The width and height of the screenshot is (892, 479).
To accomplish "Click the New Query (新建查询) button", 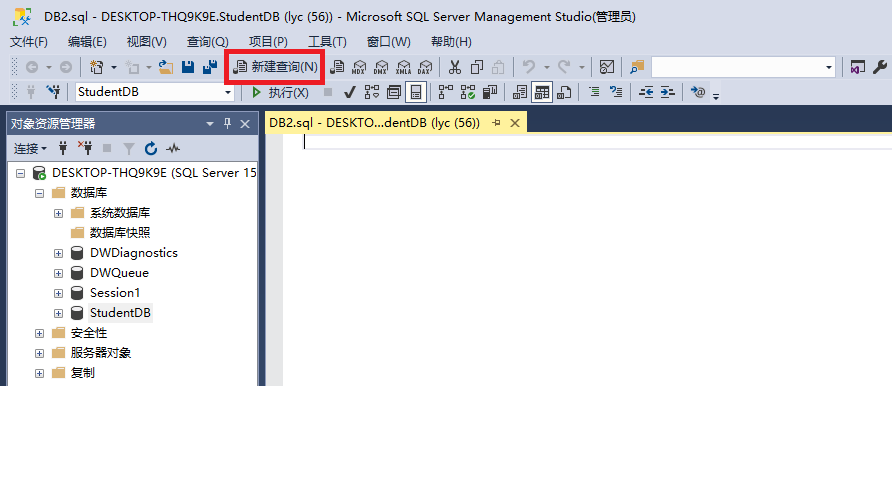I will [276, 67].
